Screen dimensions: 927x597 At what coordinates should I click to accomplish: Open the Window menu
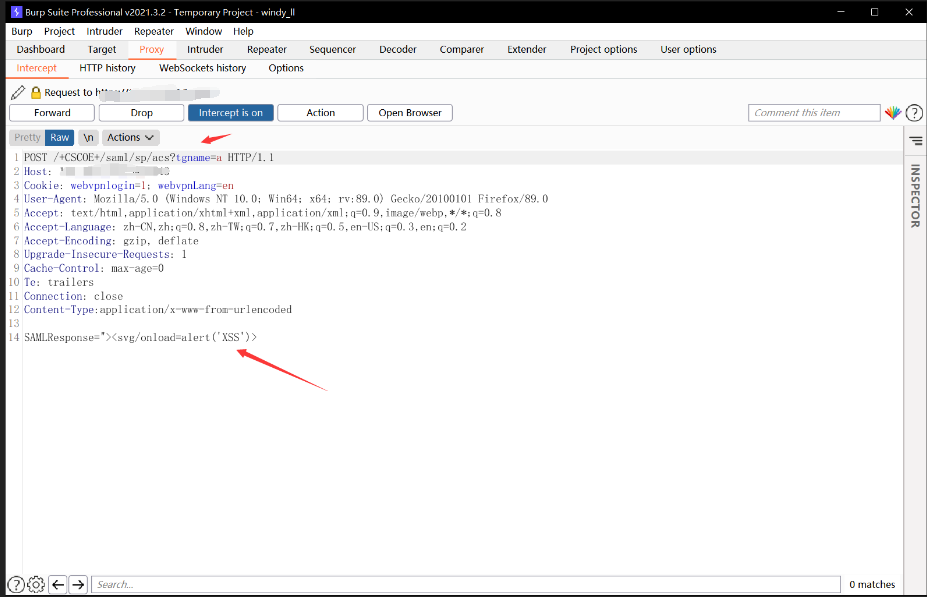[203, 31]
